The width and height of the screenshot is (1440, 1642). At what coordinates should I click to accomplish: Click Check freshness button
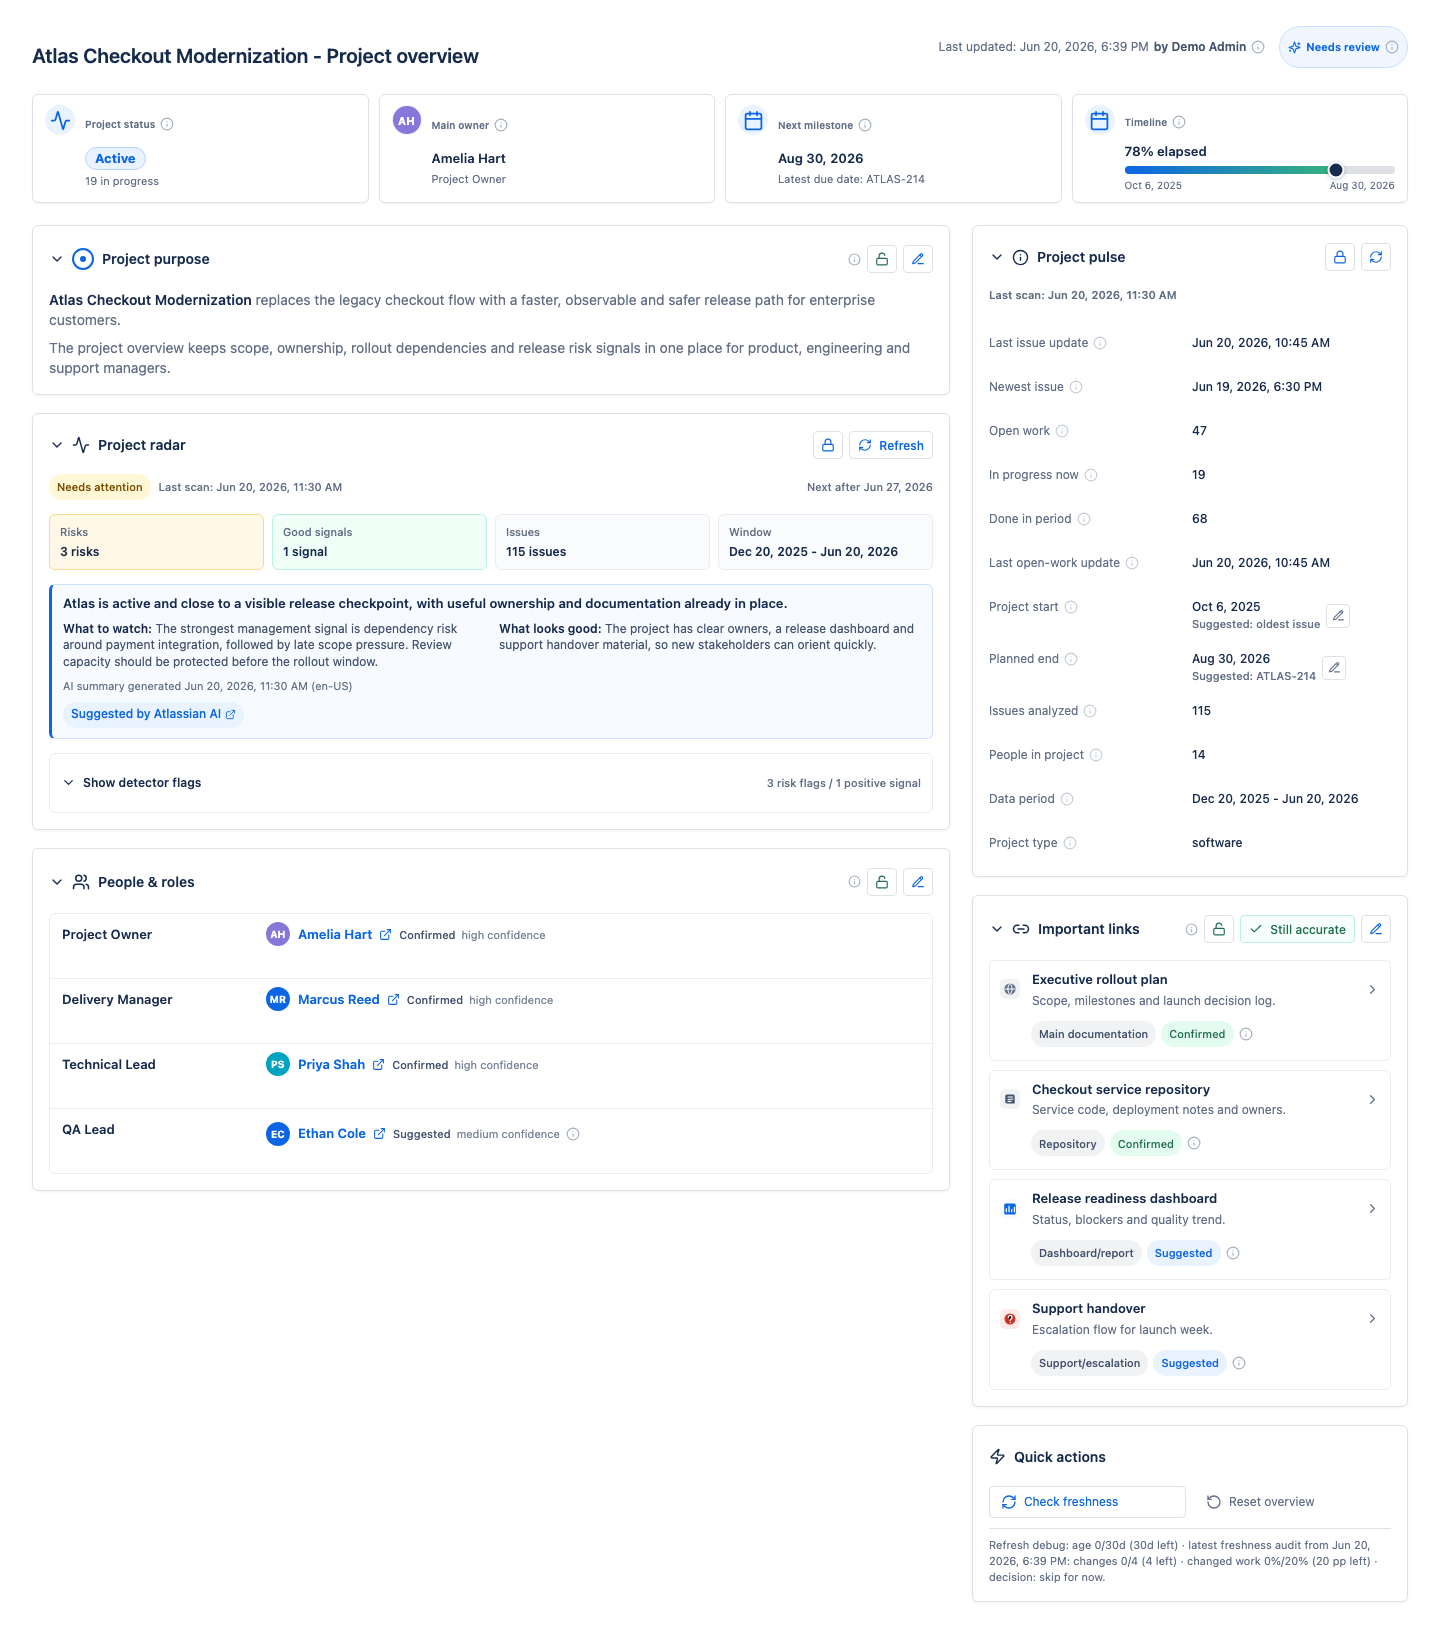pos(1087,1502)
